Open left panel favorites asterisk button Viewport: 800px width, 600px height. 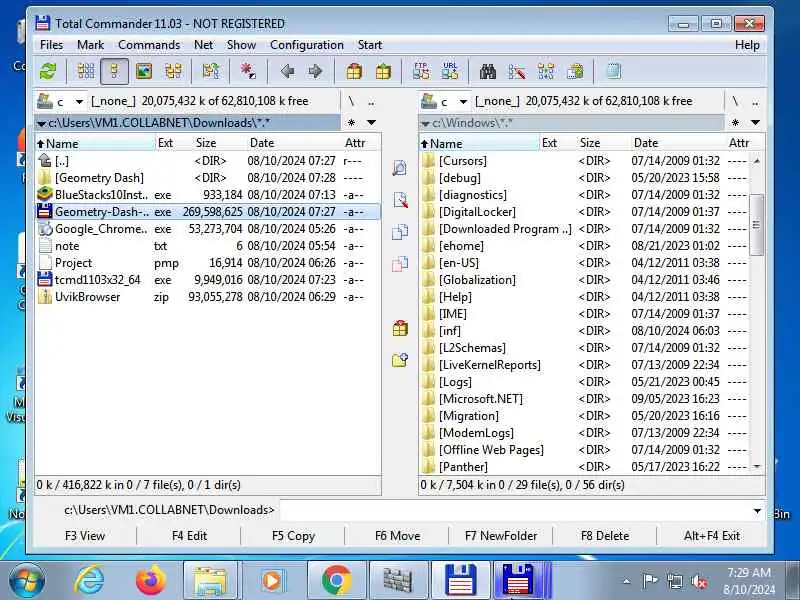(x=352, y=122)
